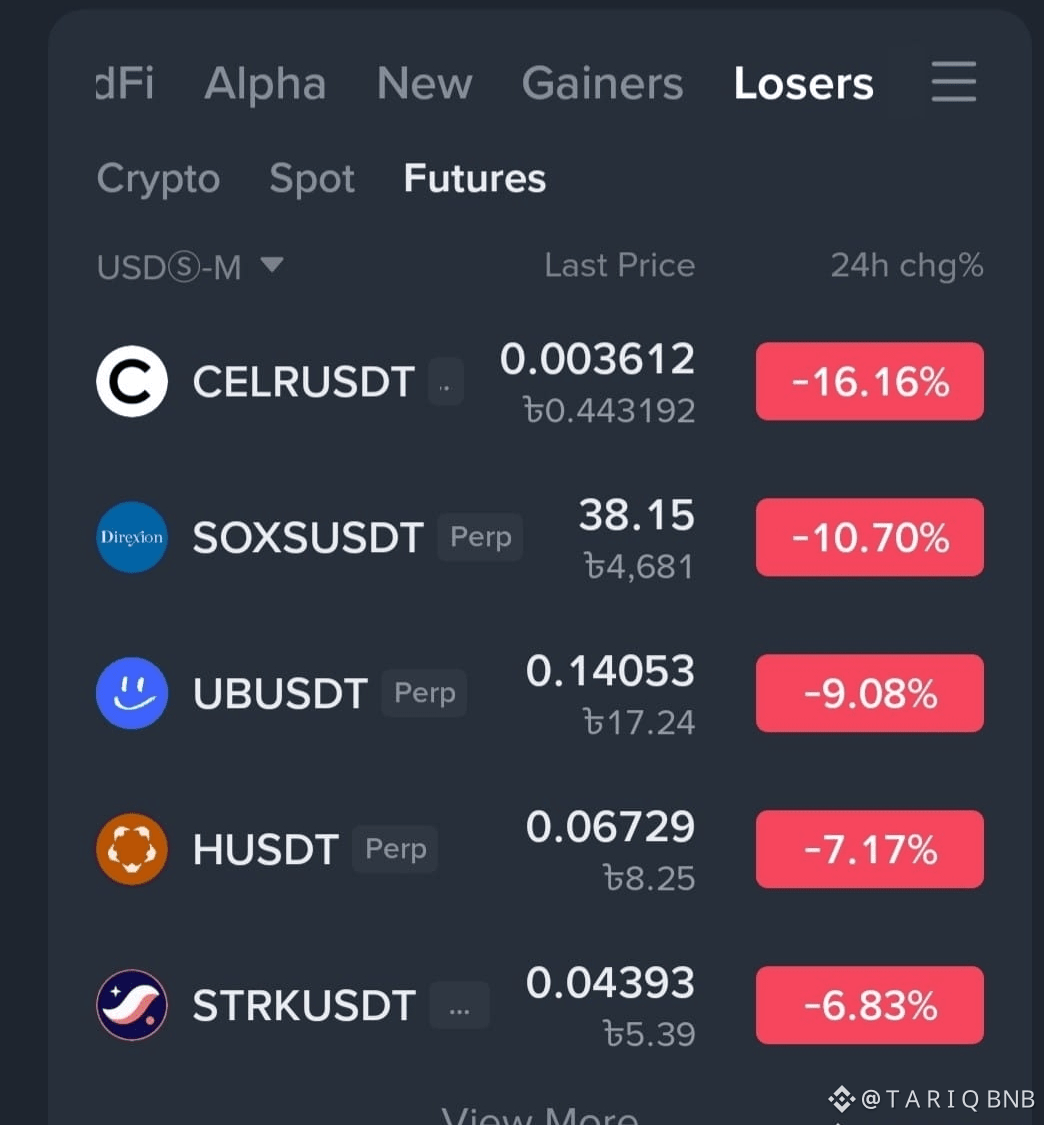Tap the UB smiley coin icon
This screenshot has width=1044, height=1125.
click(132, 693)
